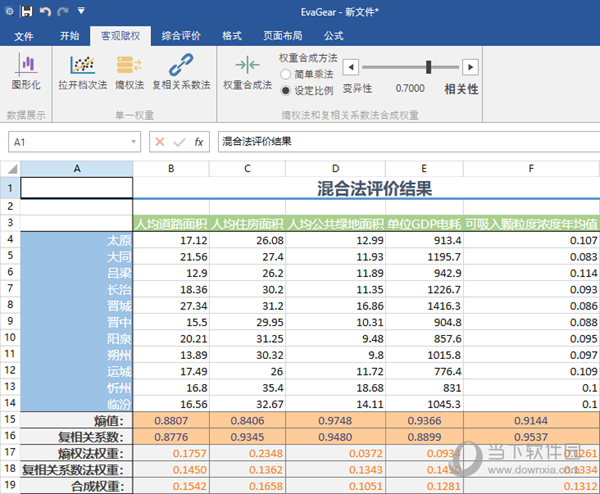The width and height of the screenshot is (600, 494).
Task: Select column A header
Action: point(77,169)
